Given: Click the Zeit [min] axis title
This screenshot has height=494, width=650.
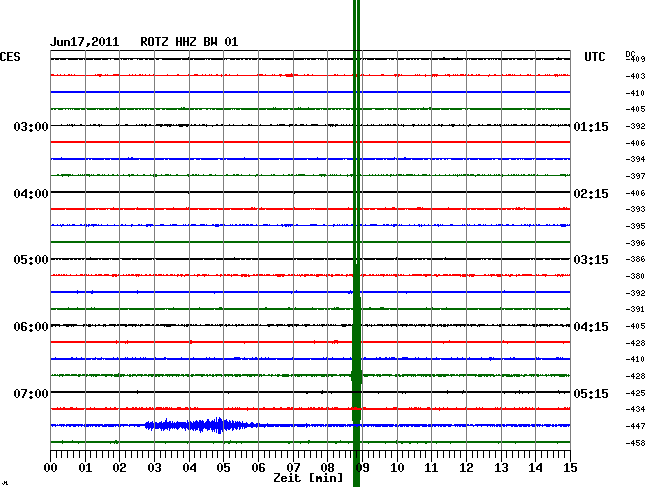Looking at the screenshot, I should click(x=308, y=478).
